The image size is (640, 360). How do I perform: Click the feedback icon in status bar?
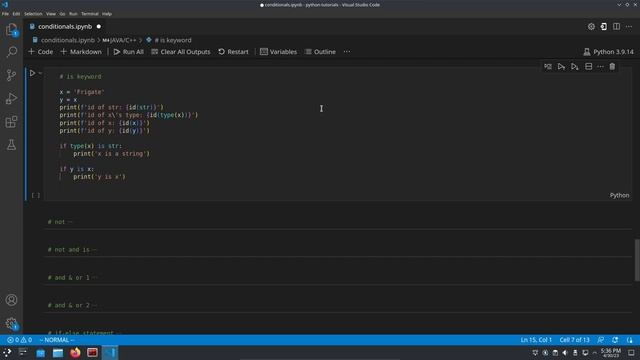coord(601,340)
